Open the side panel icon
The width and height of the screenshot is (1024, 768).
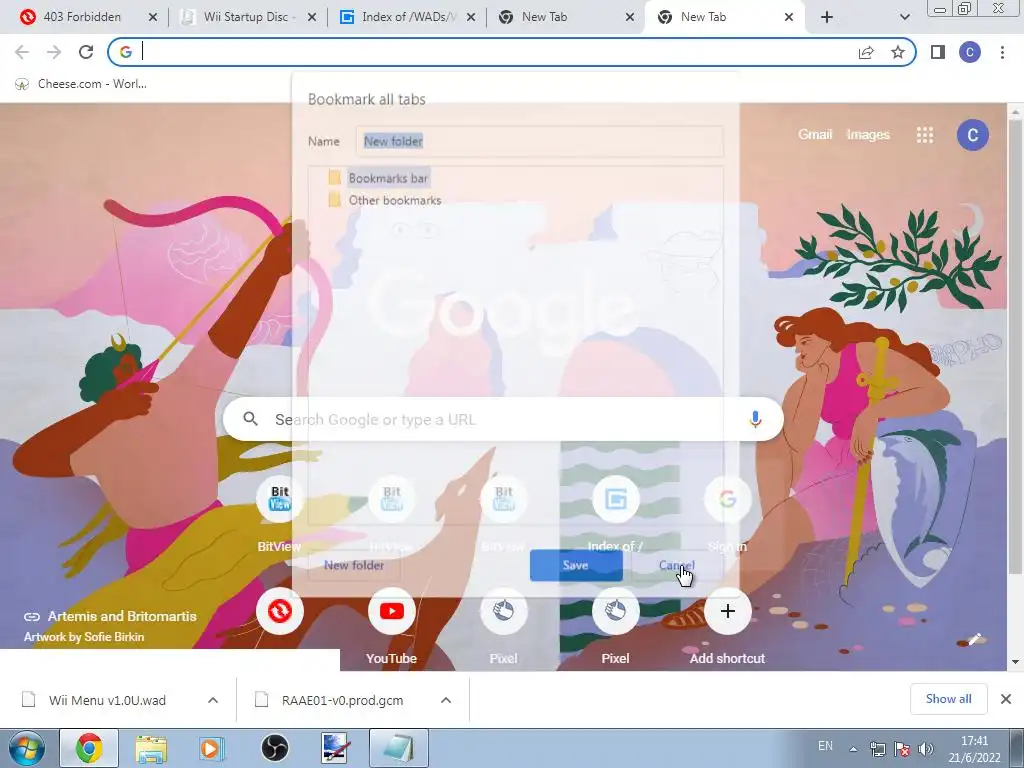coord(938,52)
